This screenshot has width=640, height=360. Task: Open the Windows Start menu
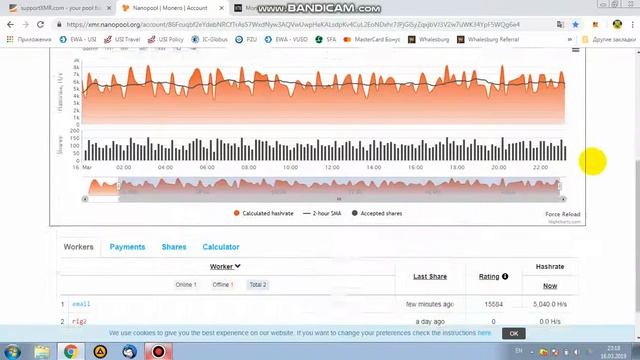point(13,351)
